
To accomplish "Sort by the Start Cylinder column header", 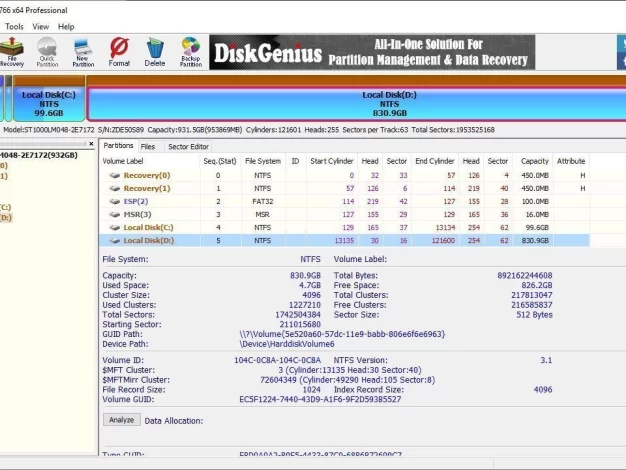I will (x=332, y=161).
